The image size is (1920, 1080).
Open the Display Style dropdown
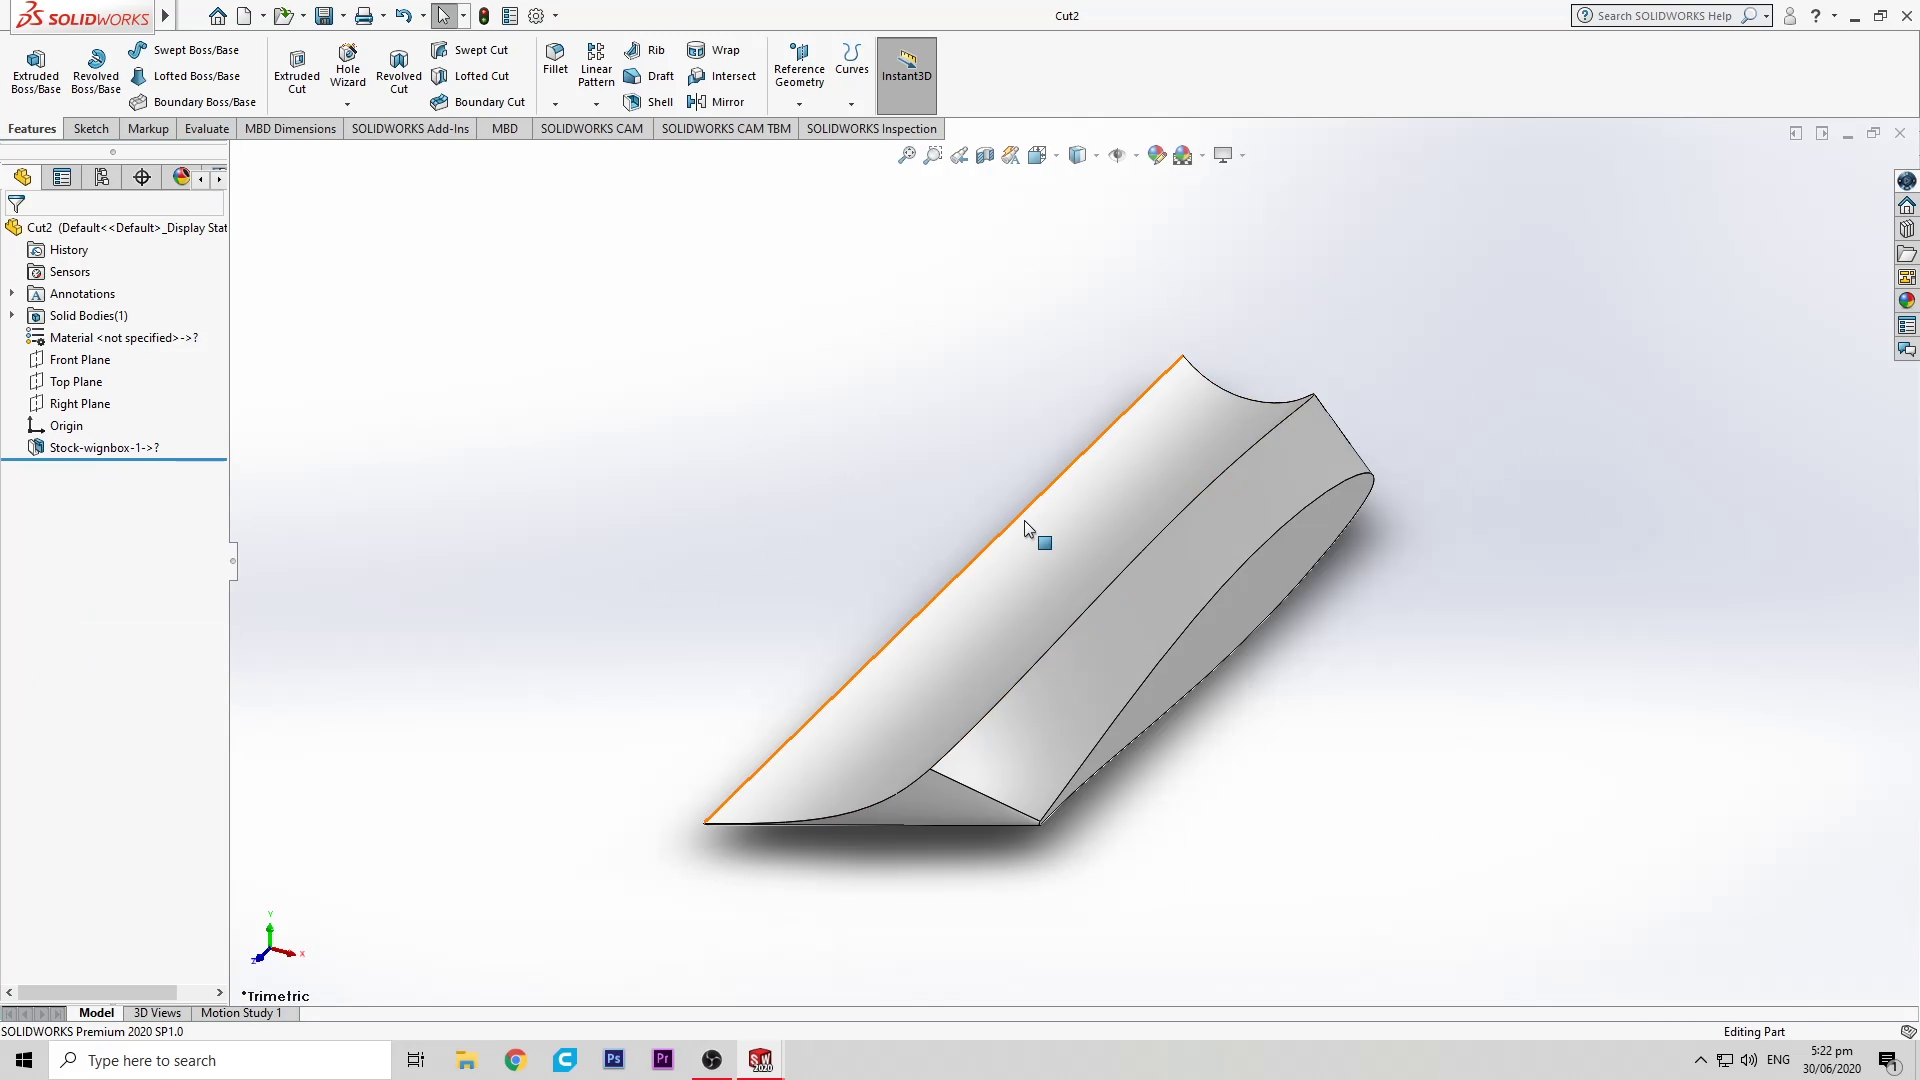pos(1097,155)
